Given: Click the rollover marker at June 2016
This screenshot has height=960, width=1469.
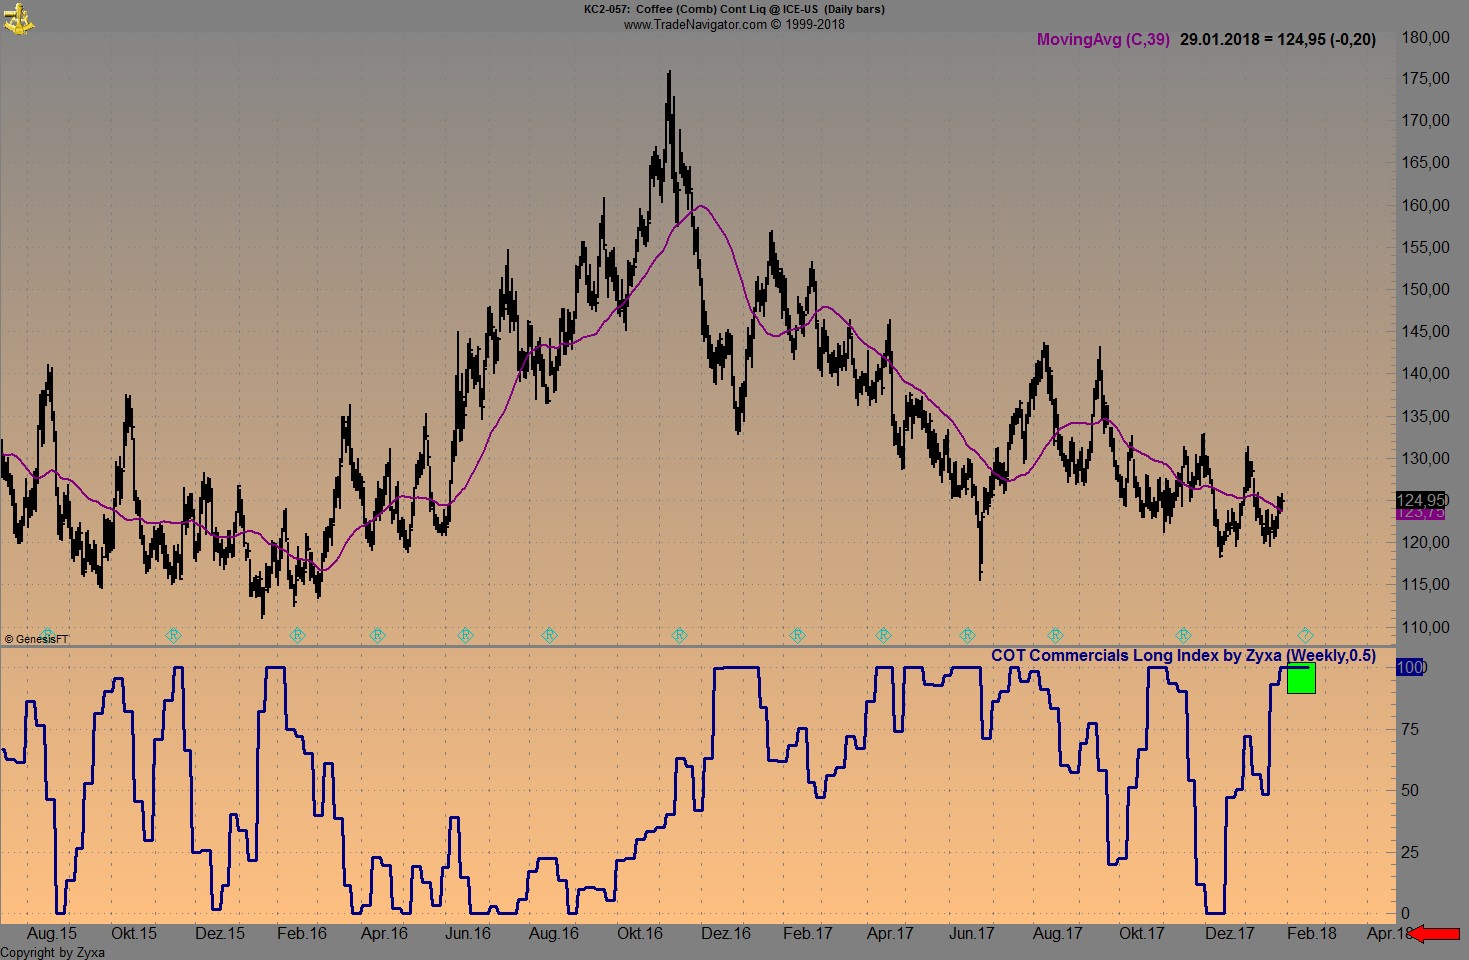Looking at the screenshot, I should click(x=465, y=635).
